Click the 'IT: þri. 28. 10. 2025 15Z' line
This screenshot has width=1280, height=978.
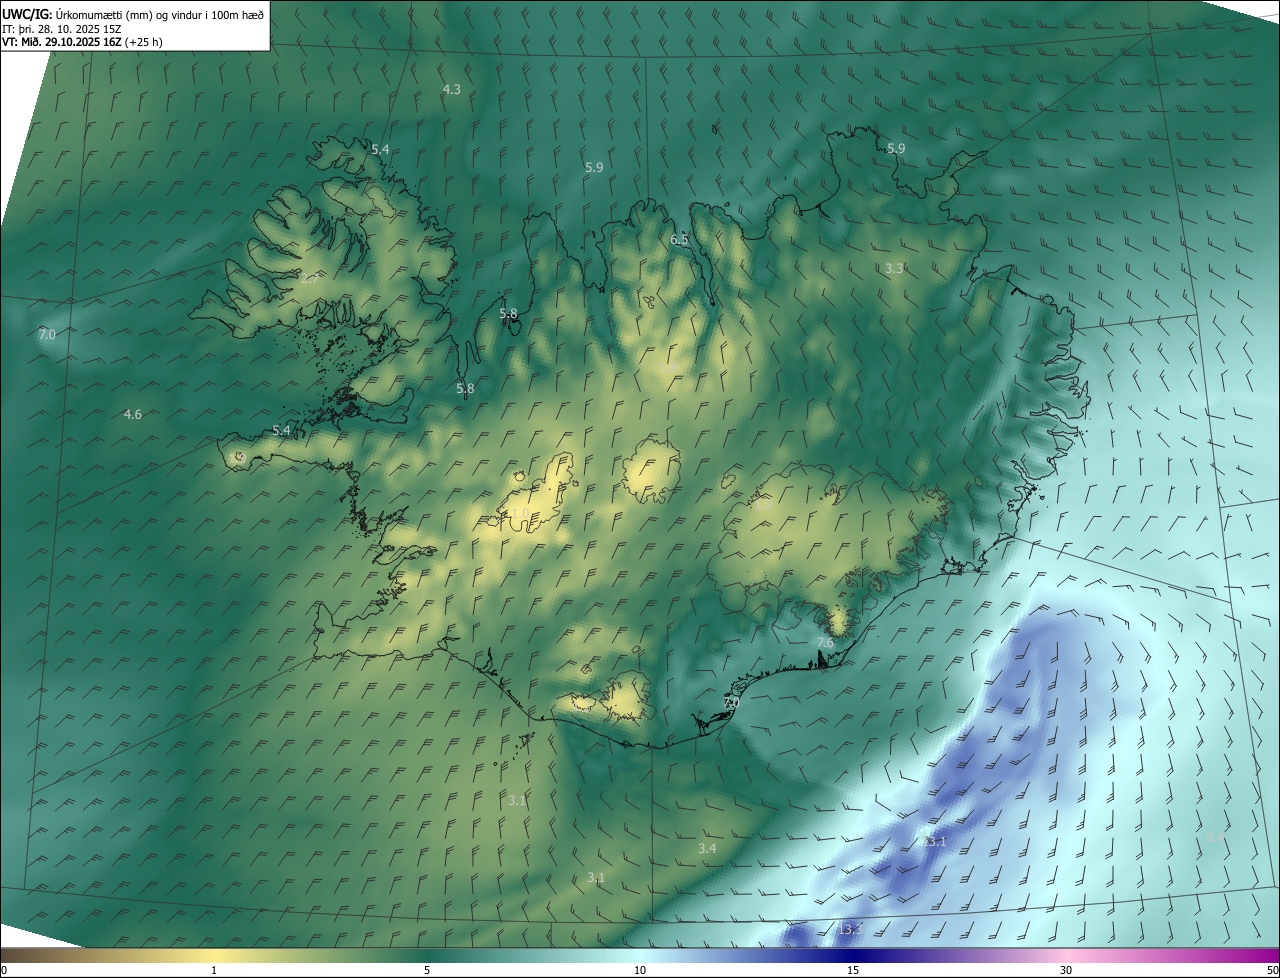pos(62,29)
